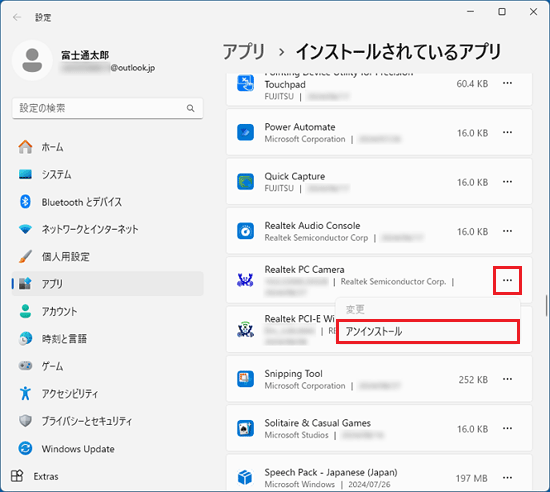This screenshot has width=550, height=492.
Task: Click the Speech Pack Japanese cube icon
Action: tap(245, 477)
